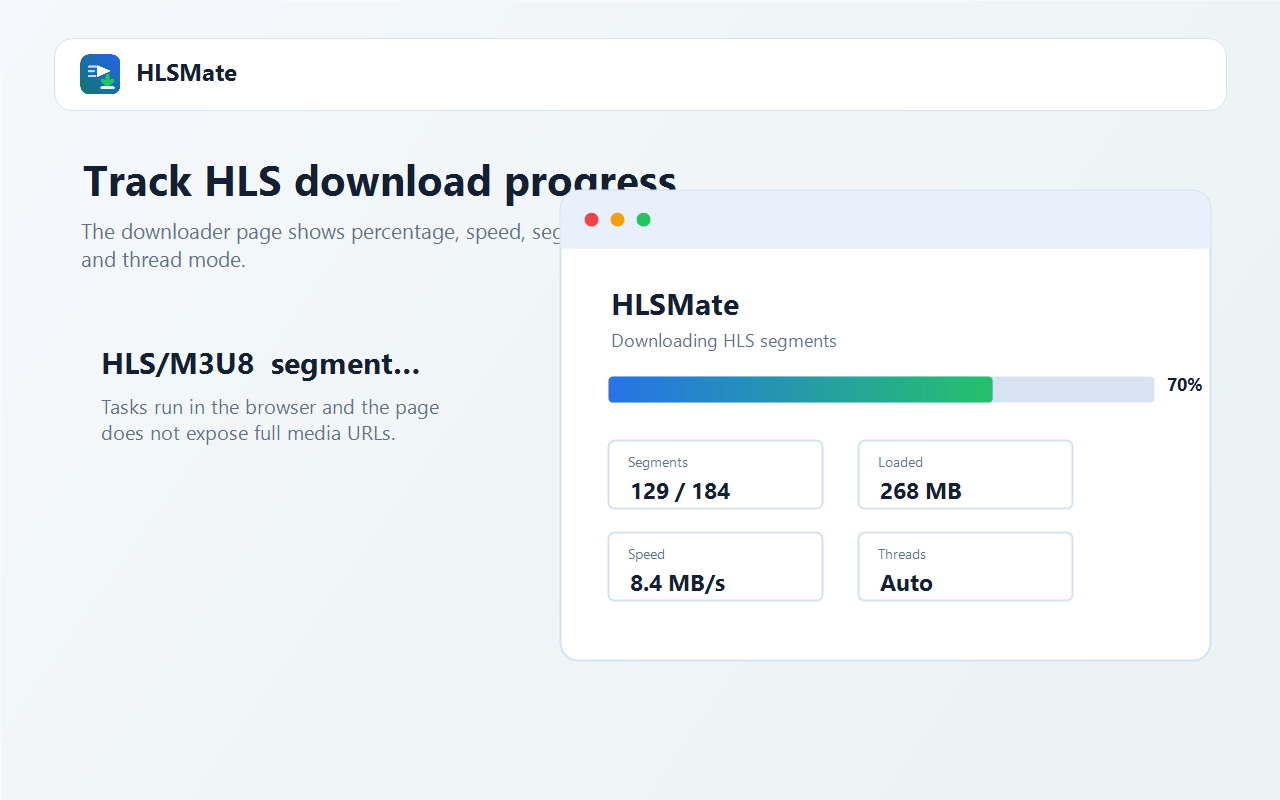Viewport: 1280px width, 800px height.
Task: Click the preview window title bar
Action: [885, 219]
